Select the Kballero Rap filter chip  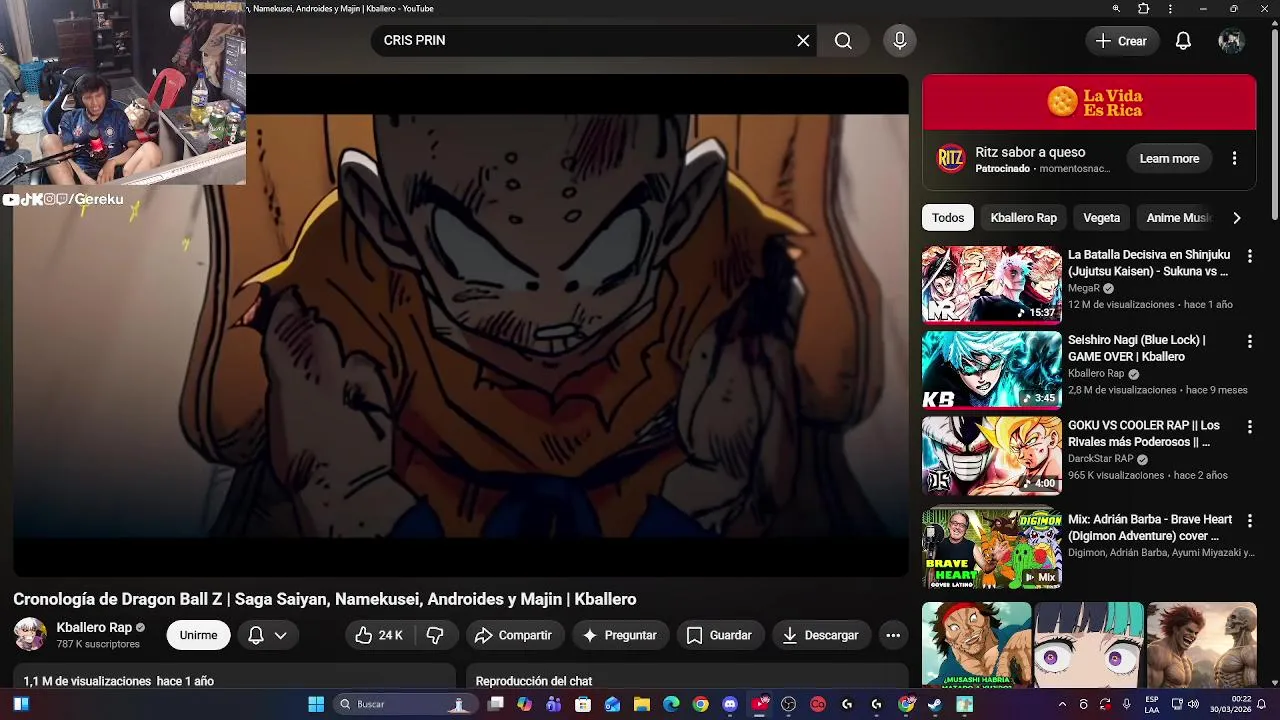pyautogui.click(x=1023, y=217)
